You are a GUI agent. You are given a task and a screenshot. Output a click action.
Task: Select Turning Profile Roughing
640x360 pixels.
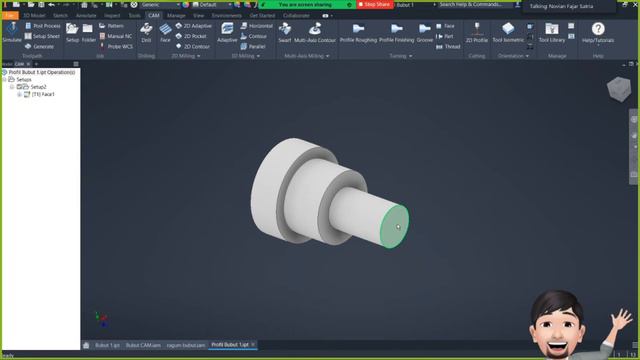click(358, 33)
